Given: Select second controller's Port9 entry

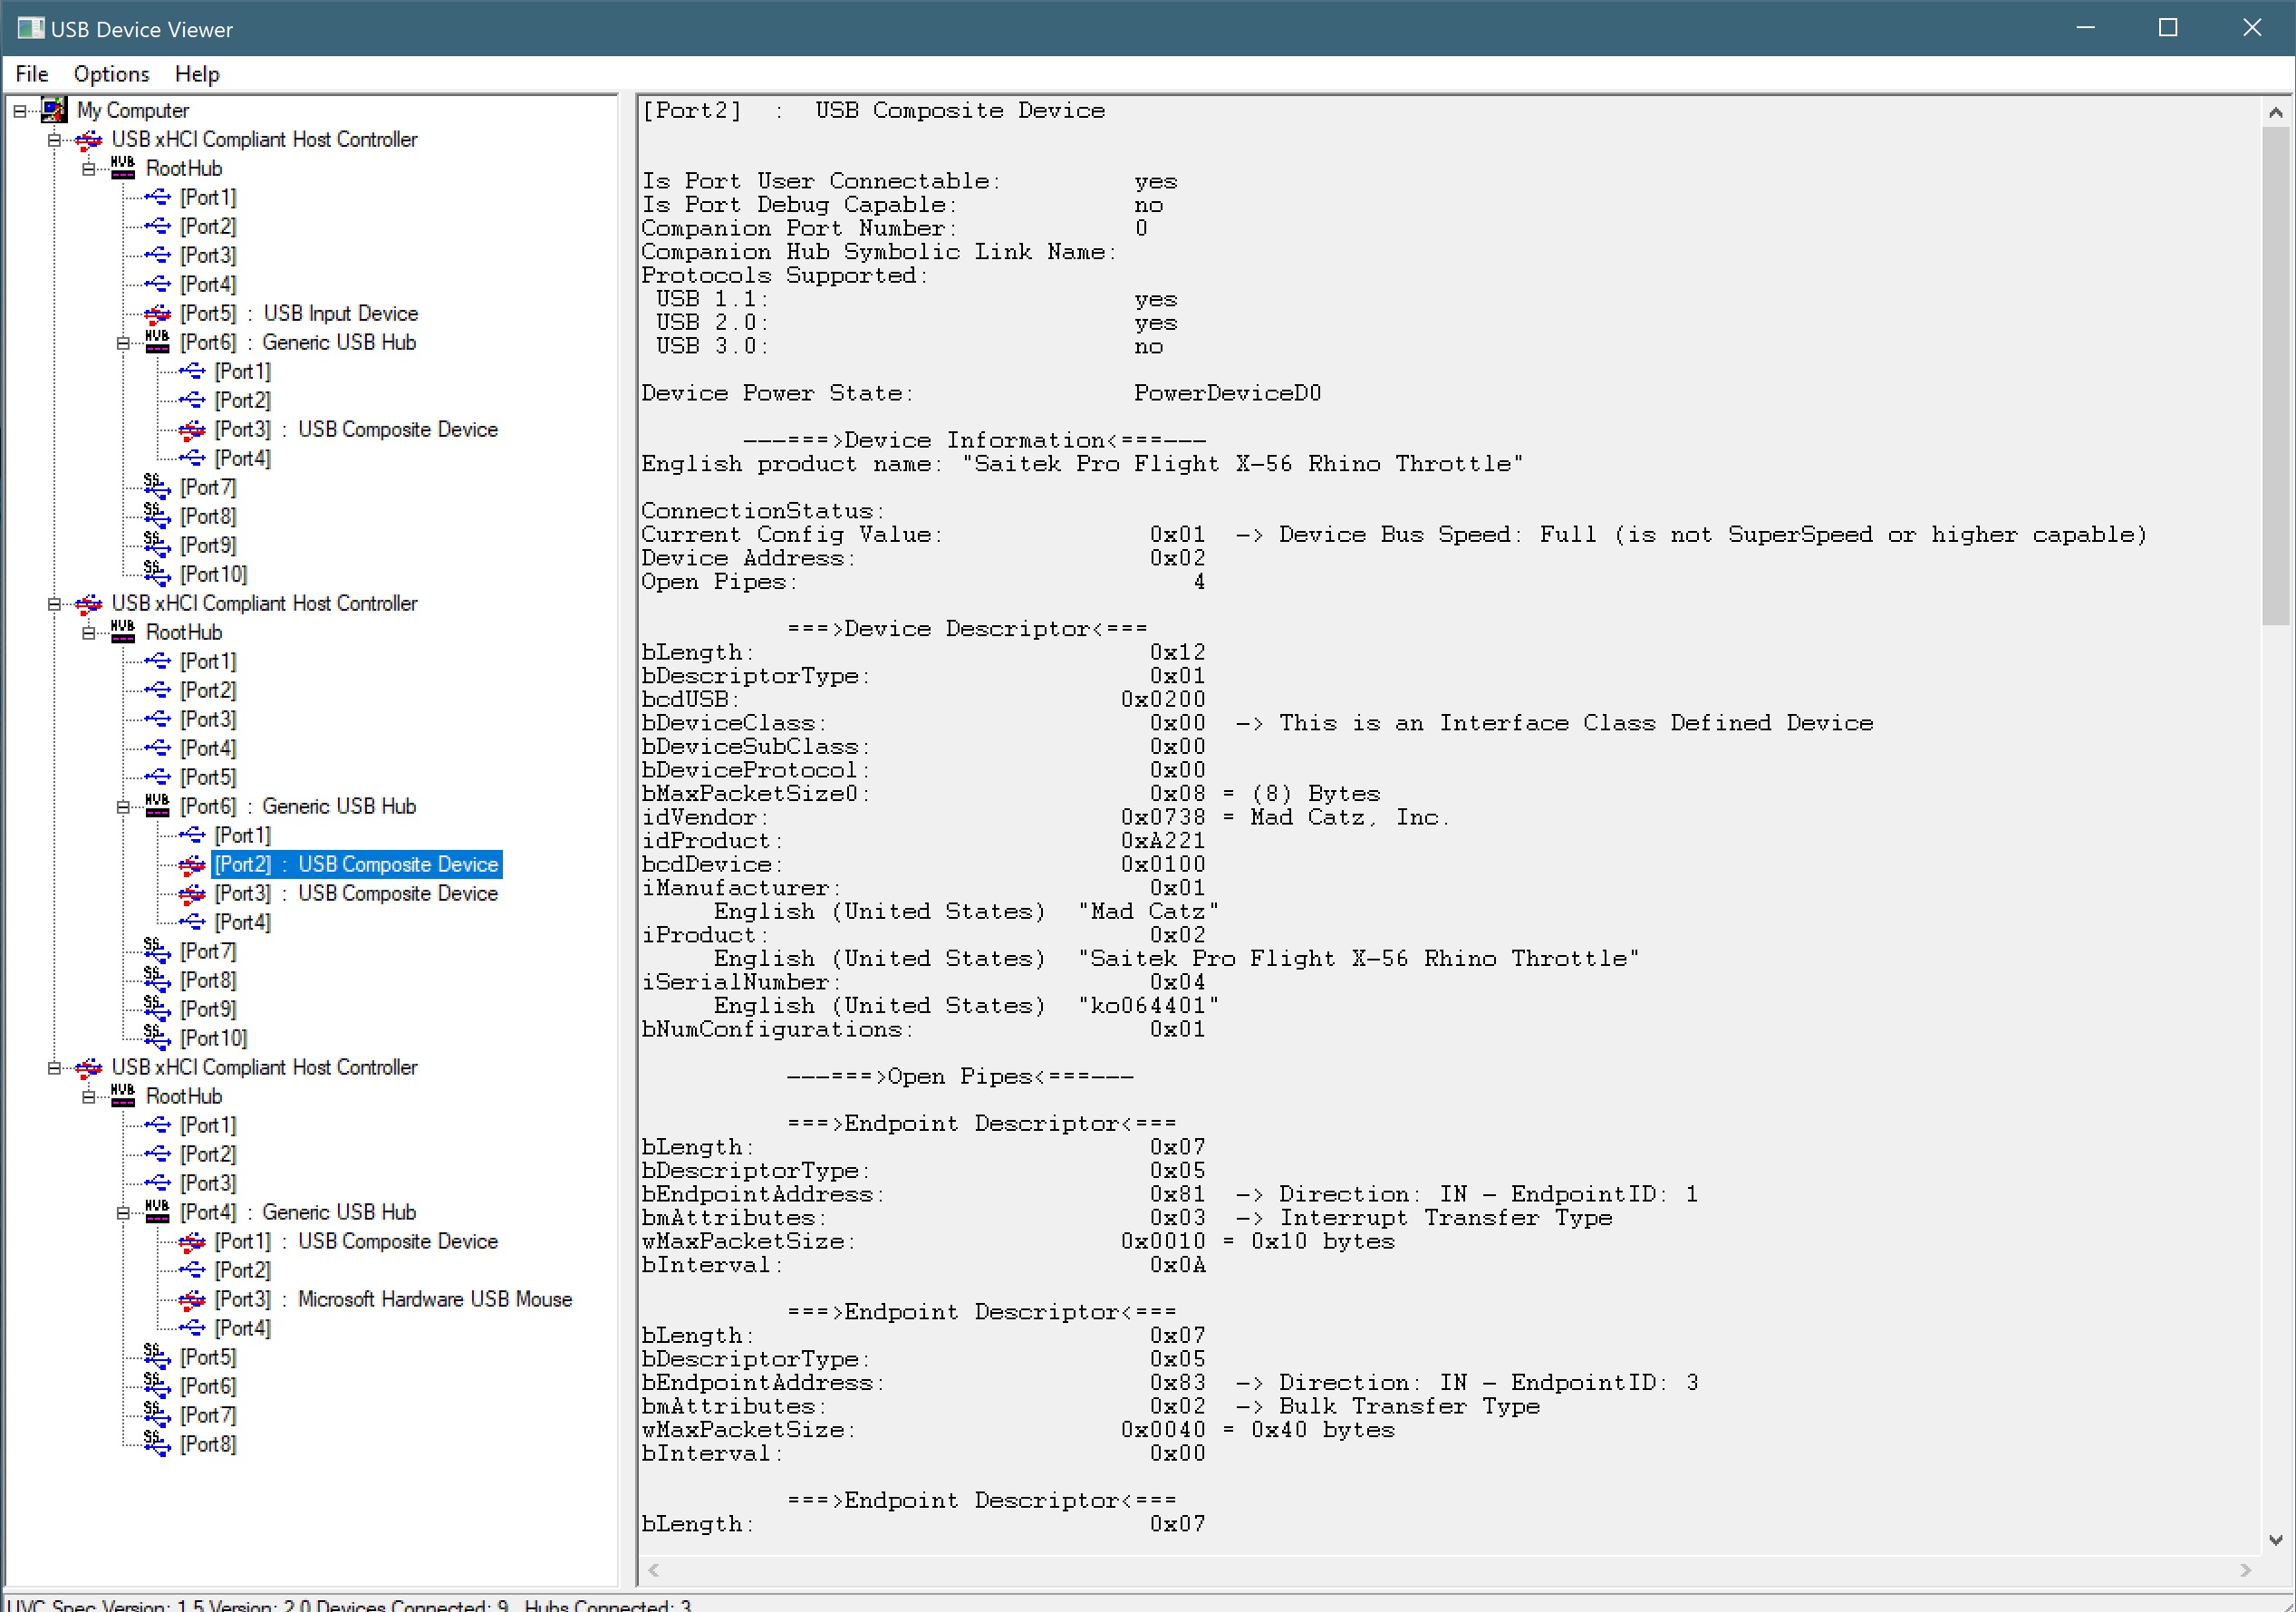Looking at the screenshot, I should point(208,1010).
